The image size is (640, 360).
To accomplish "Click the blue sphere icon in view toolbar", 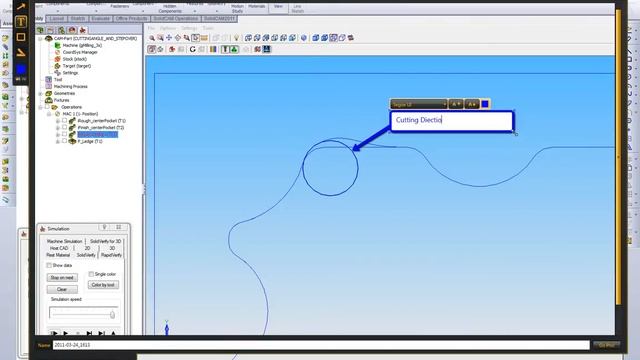I will coord(304,38).
